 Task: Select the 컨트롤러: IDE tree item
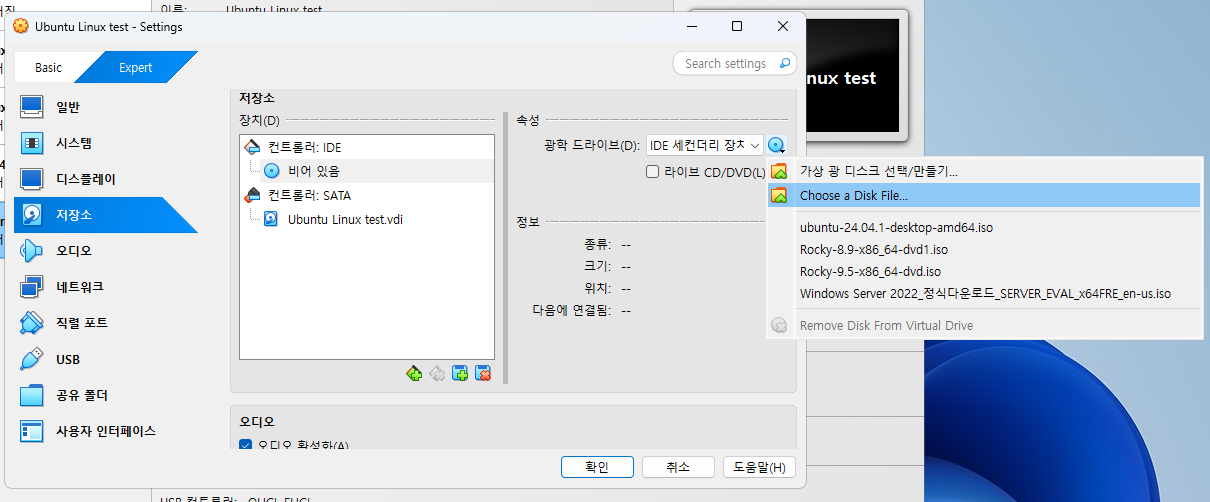click(366, 147)
